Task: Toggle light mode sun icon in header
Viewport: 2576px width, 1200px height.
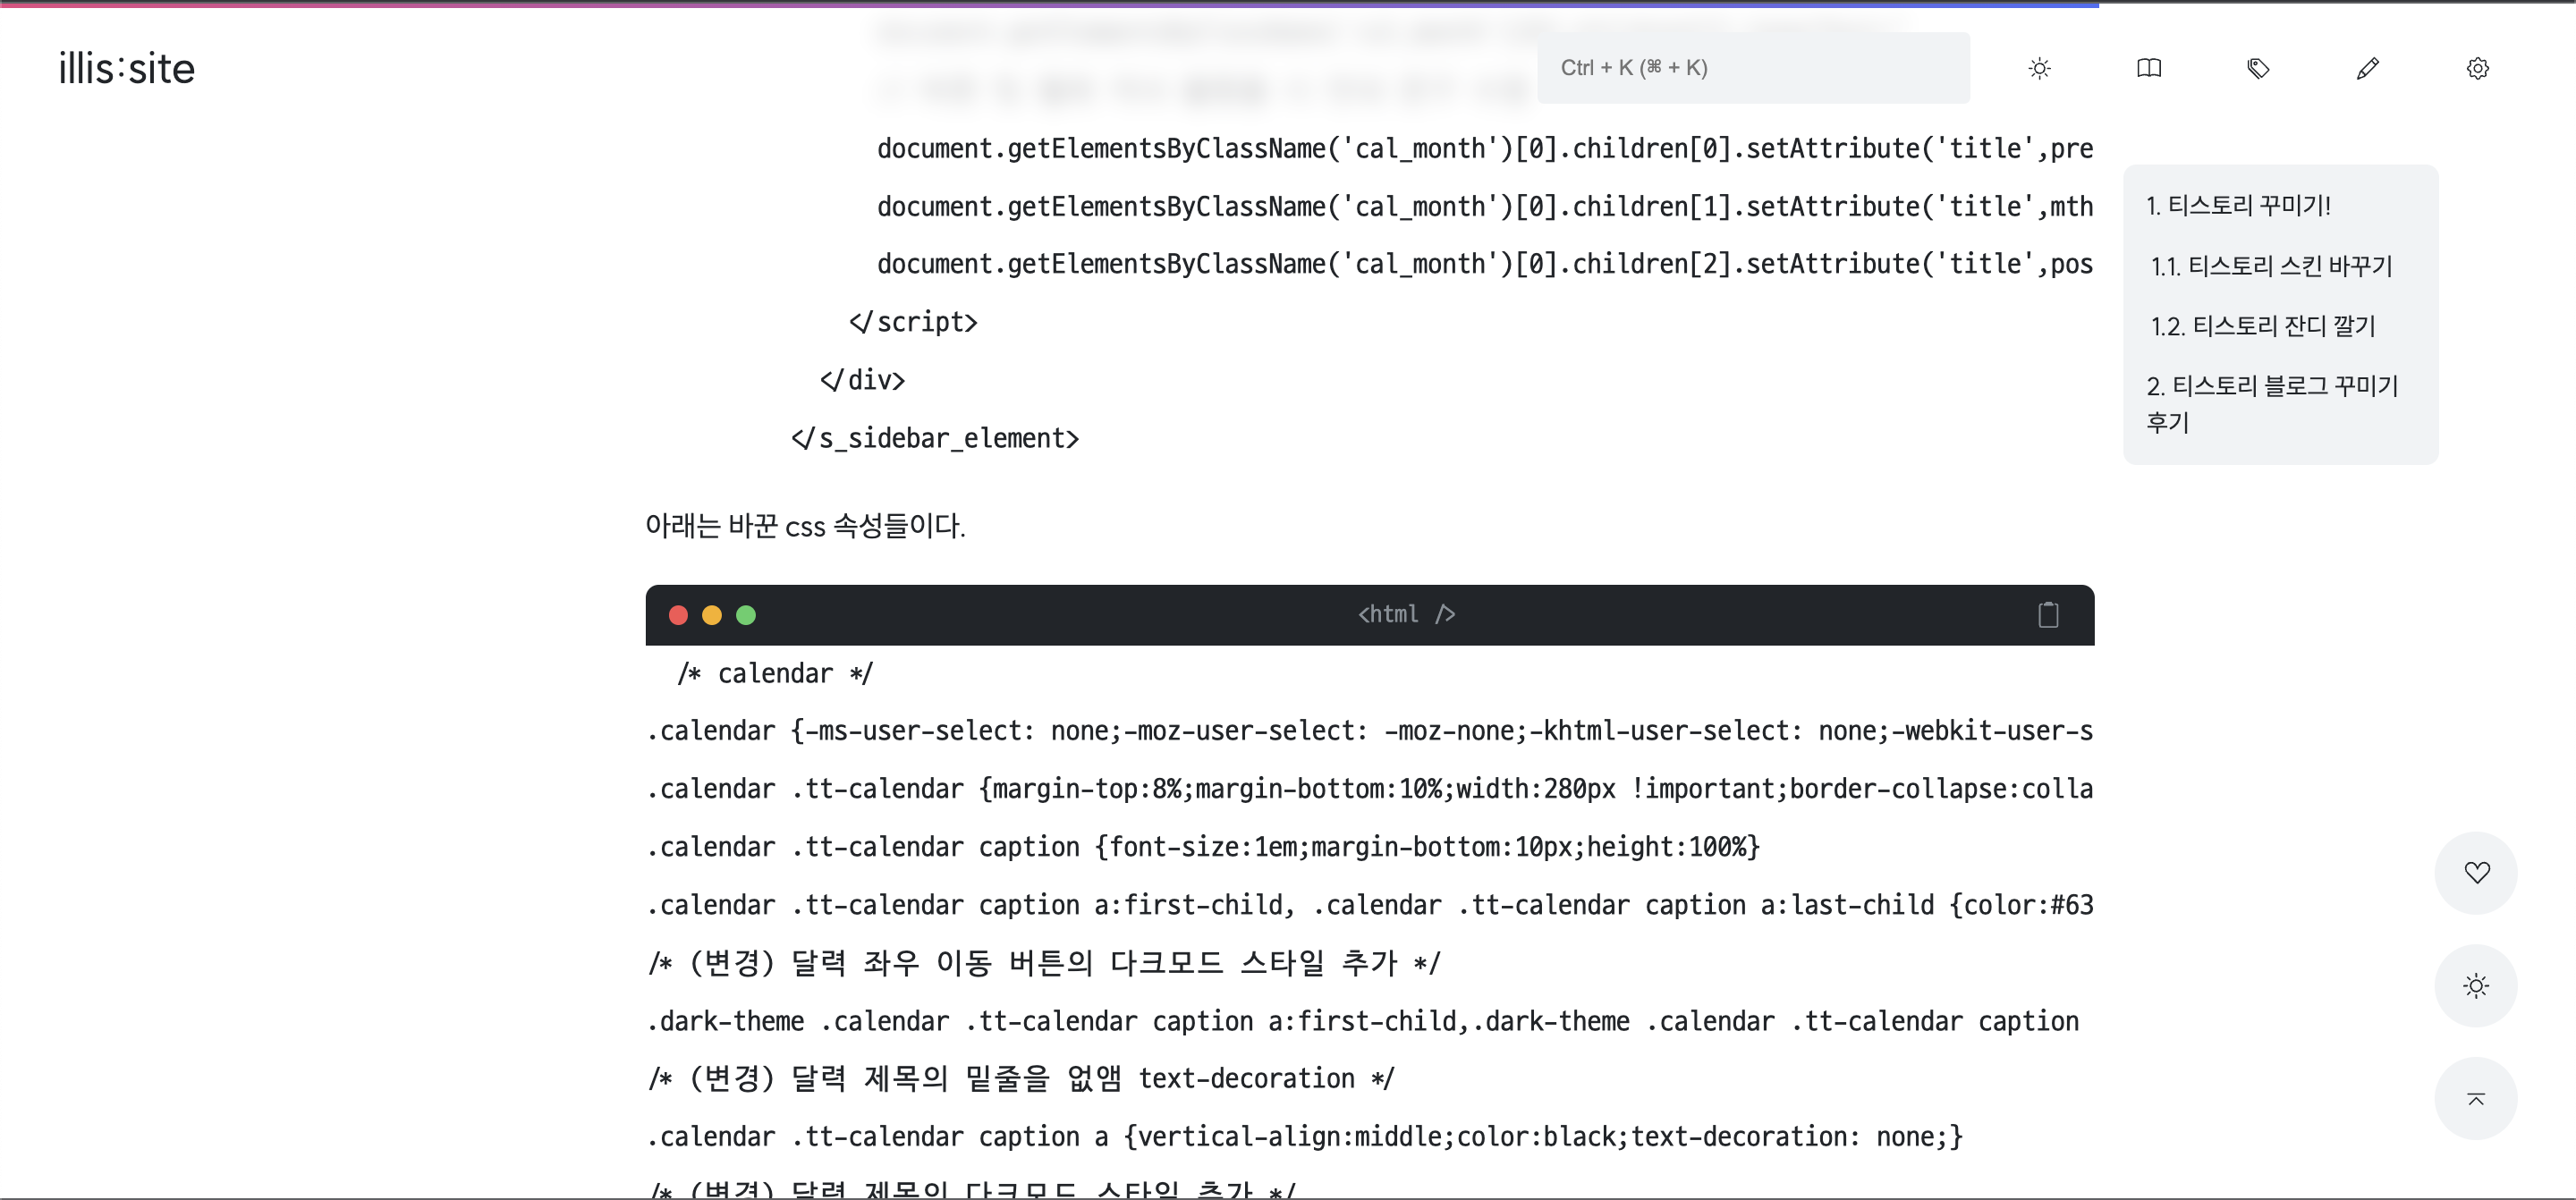Action: 2039,68
